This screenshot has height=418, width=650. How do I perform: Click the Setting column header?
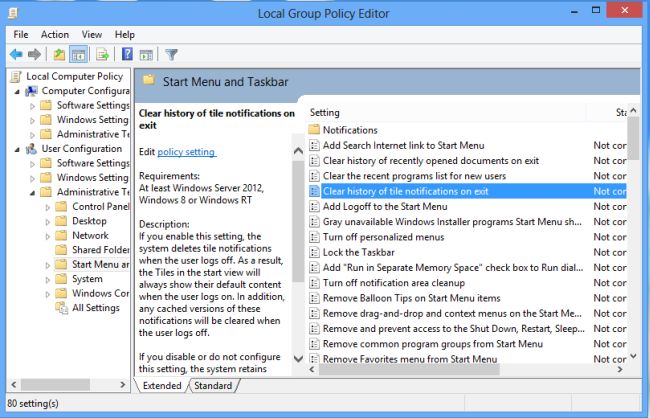click(446, 112)
